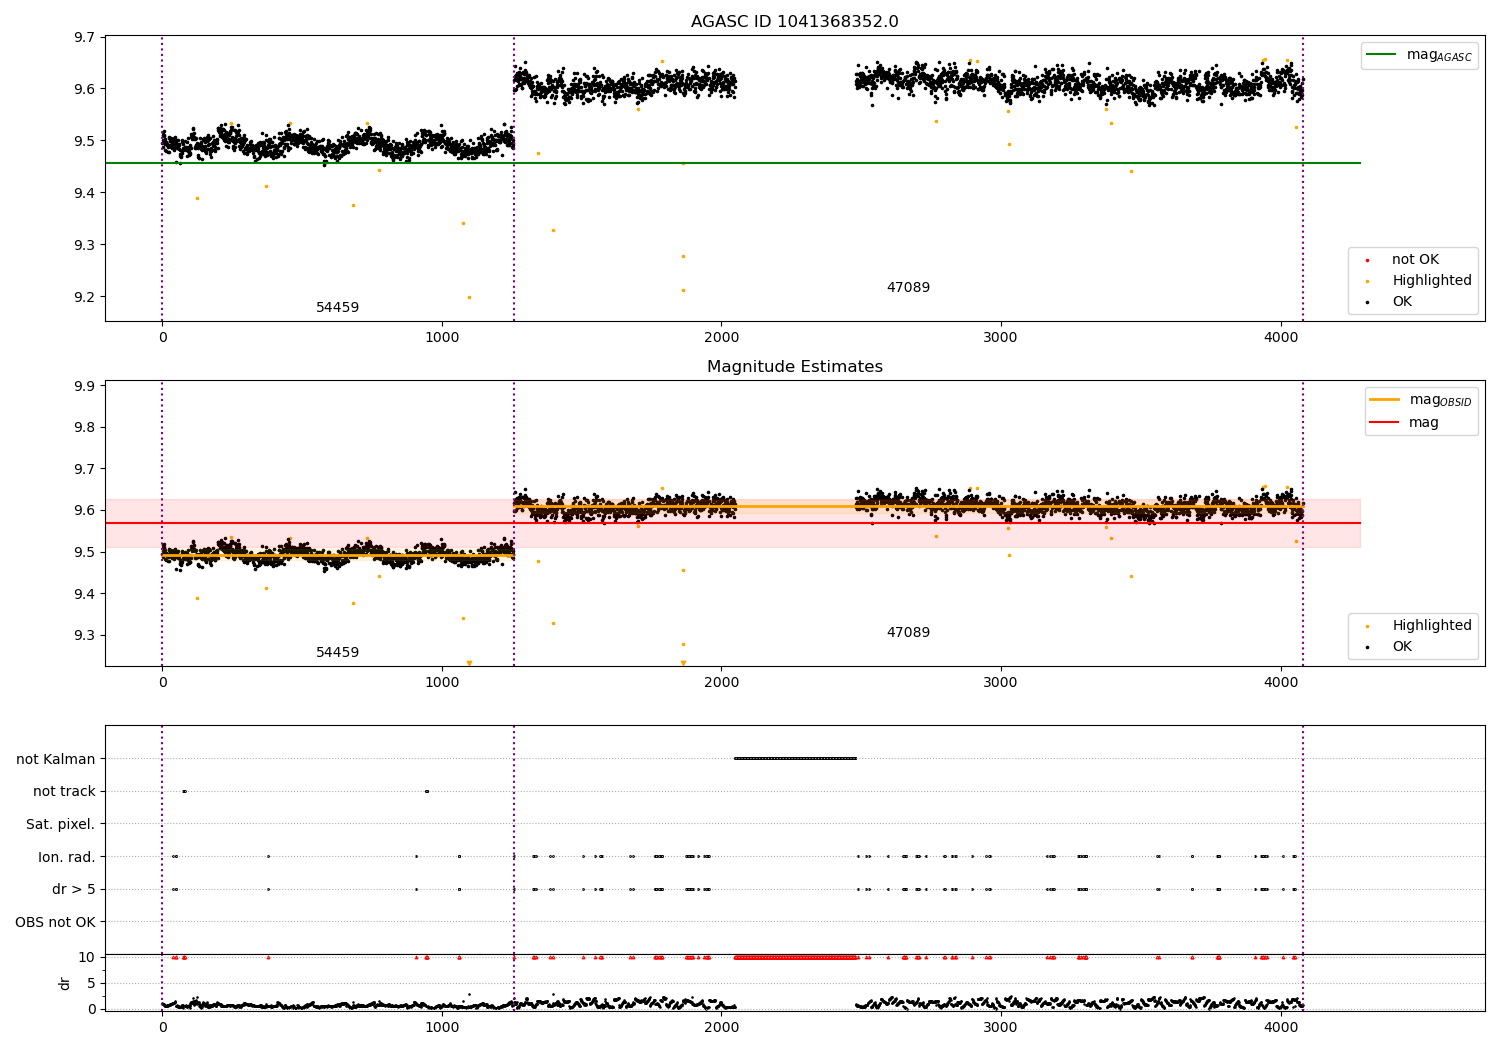1500x1050 pixels.
Task: Click the "10" tick on the dr axis
Action: pos(87,958)
